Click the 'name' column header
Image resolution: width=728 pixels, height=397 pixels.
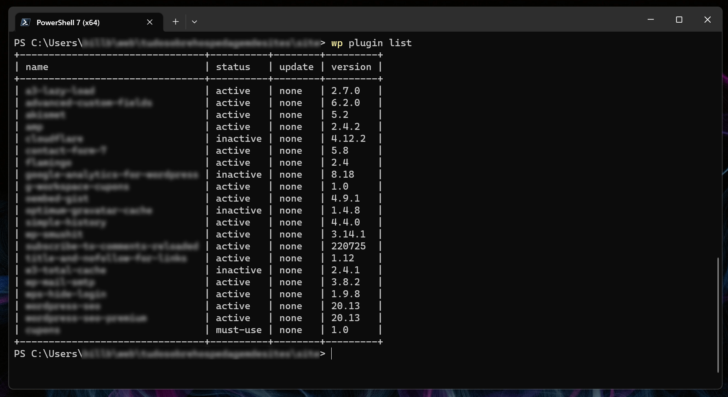(x=37, y=67)
